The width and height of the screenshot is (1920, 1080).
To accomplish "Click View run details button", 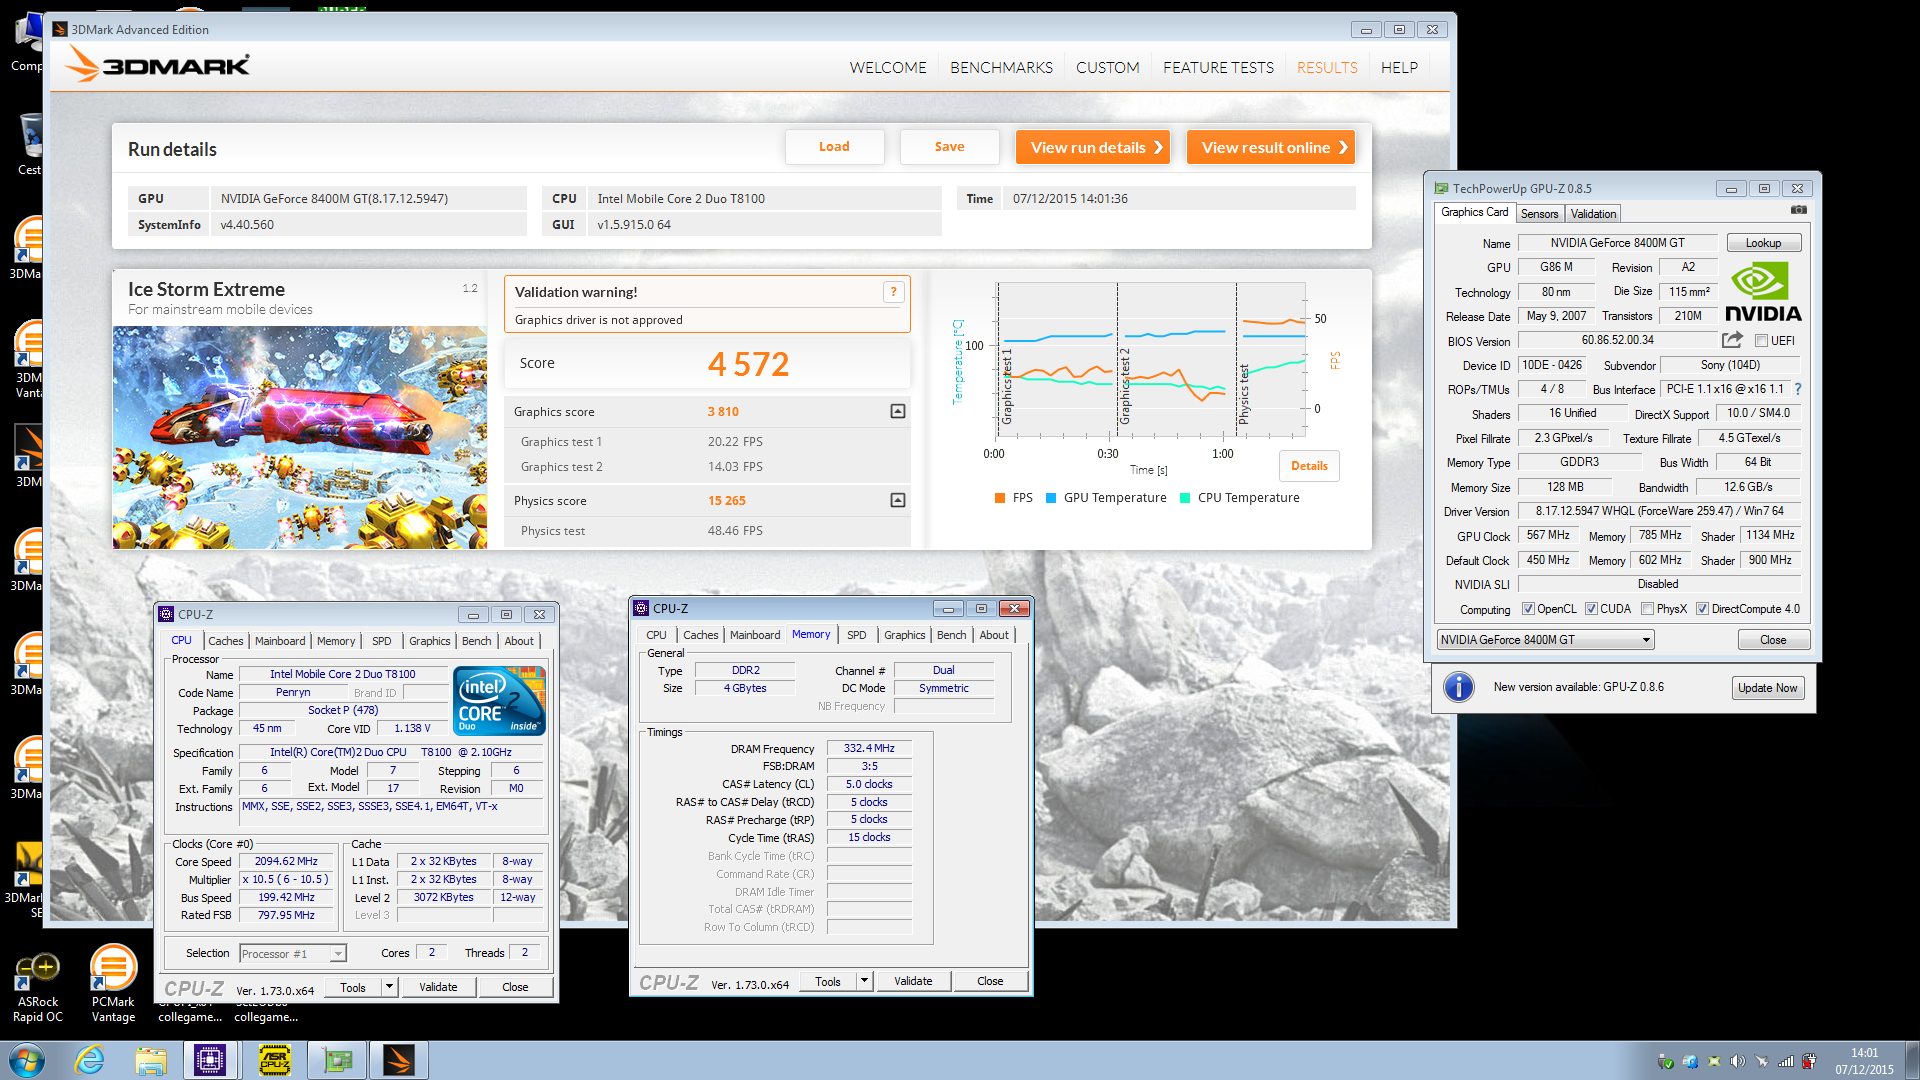I will pyautogui.click(x=1093, y=147).
